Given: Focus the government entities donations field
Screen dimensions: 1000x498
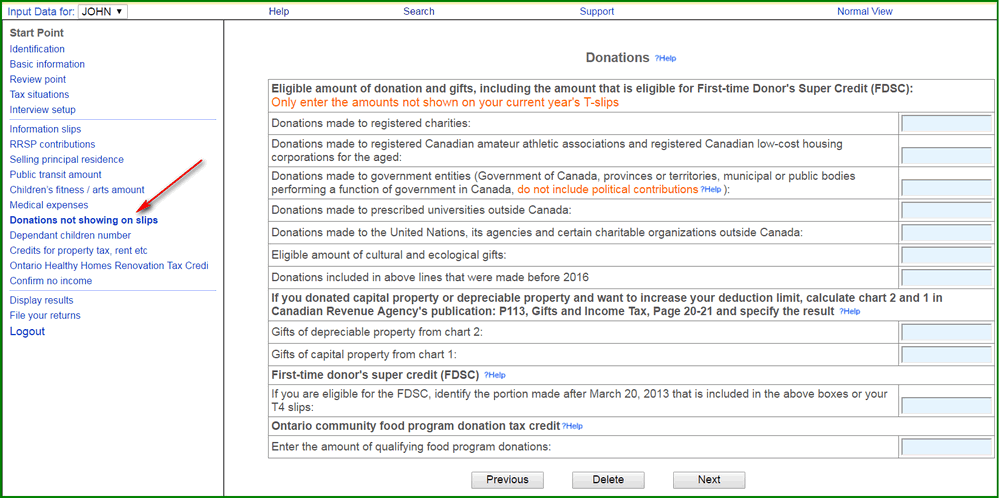Looking at the screenshot, I should click(946, 187).
